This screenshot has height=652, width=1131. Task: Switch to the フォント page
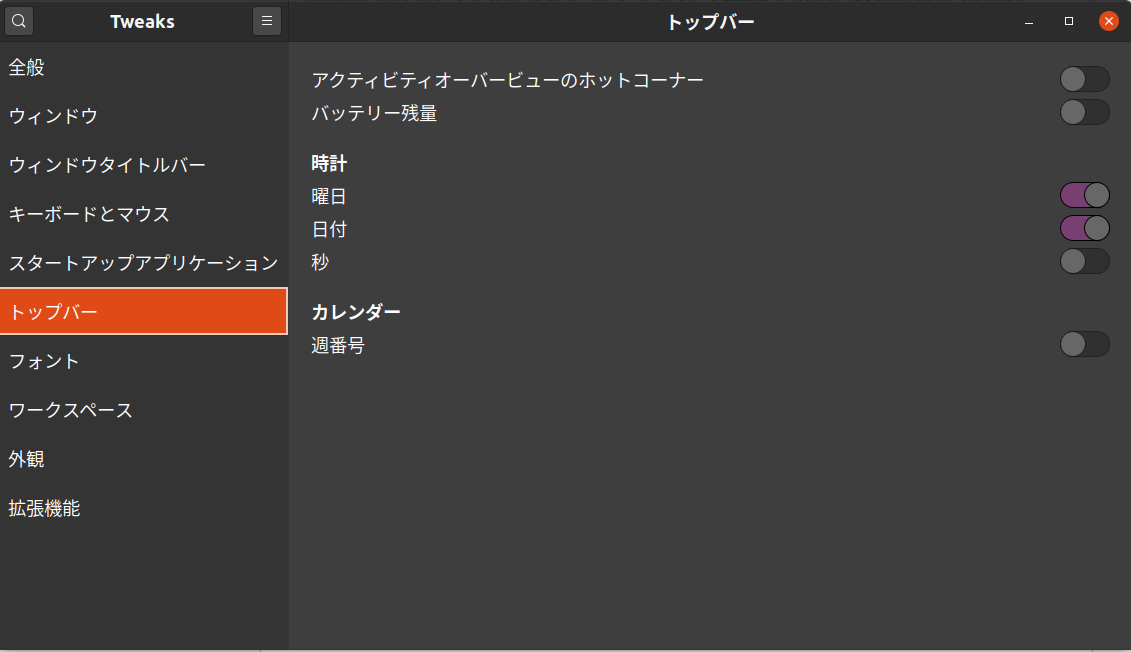click(144, 361)
